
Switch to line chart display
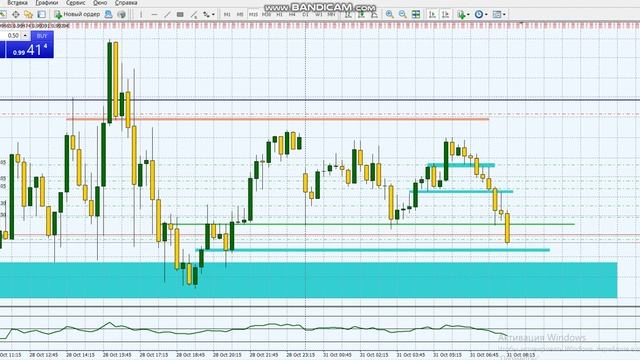click(374, 15)
